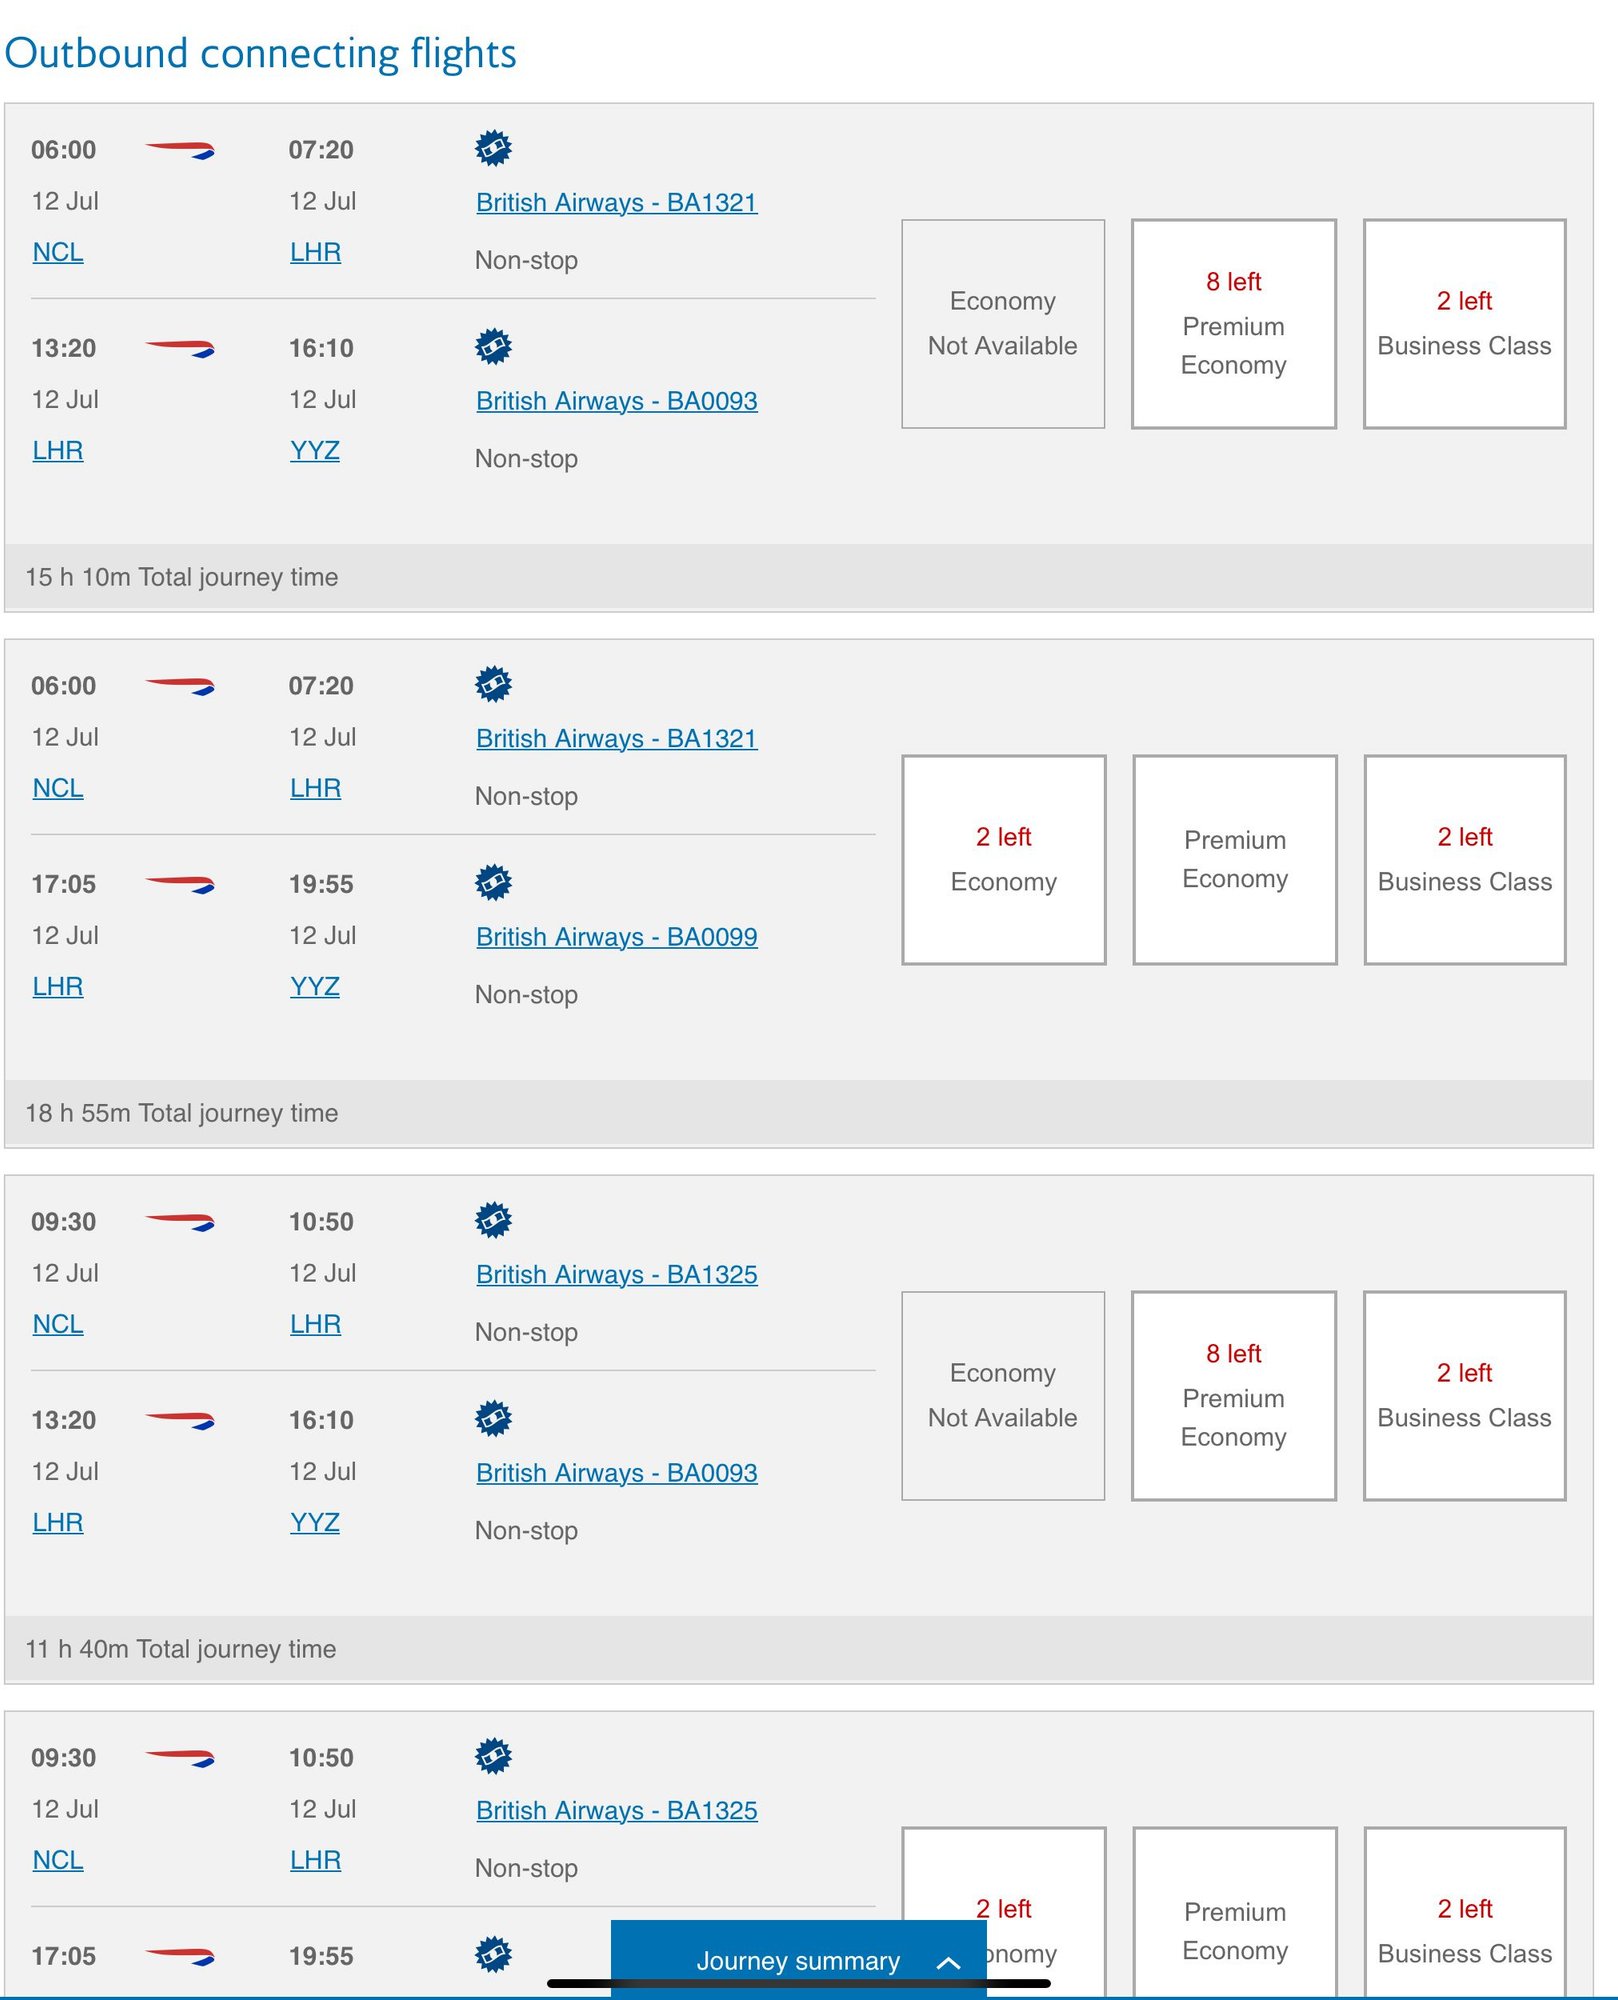This screenshot has width=1618, height=2000.
Task: Choose Premium Economy for 18 h 55m journey
Action: (1234, 860)
